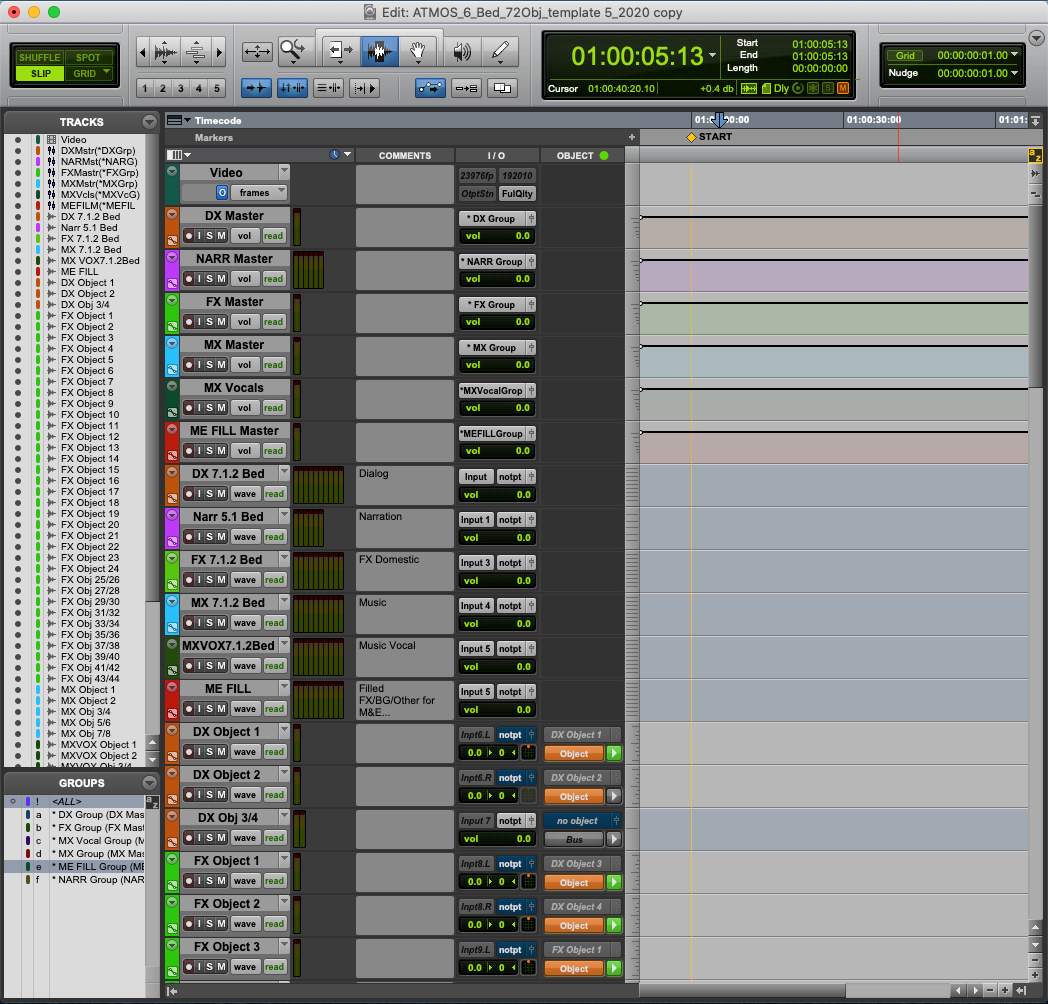Screen dimensions: 1048x1004
Task: Click the Zoom Toggle double-arrow icon
Action: pos(257,52)
